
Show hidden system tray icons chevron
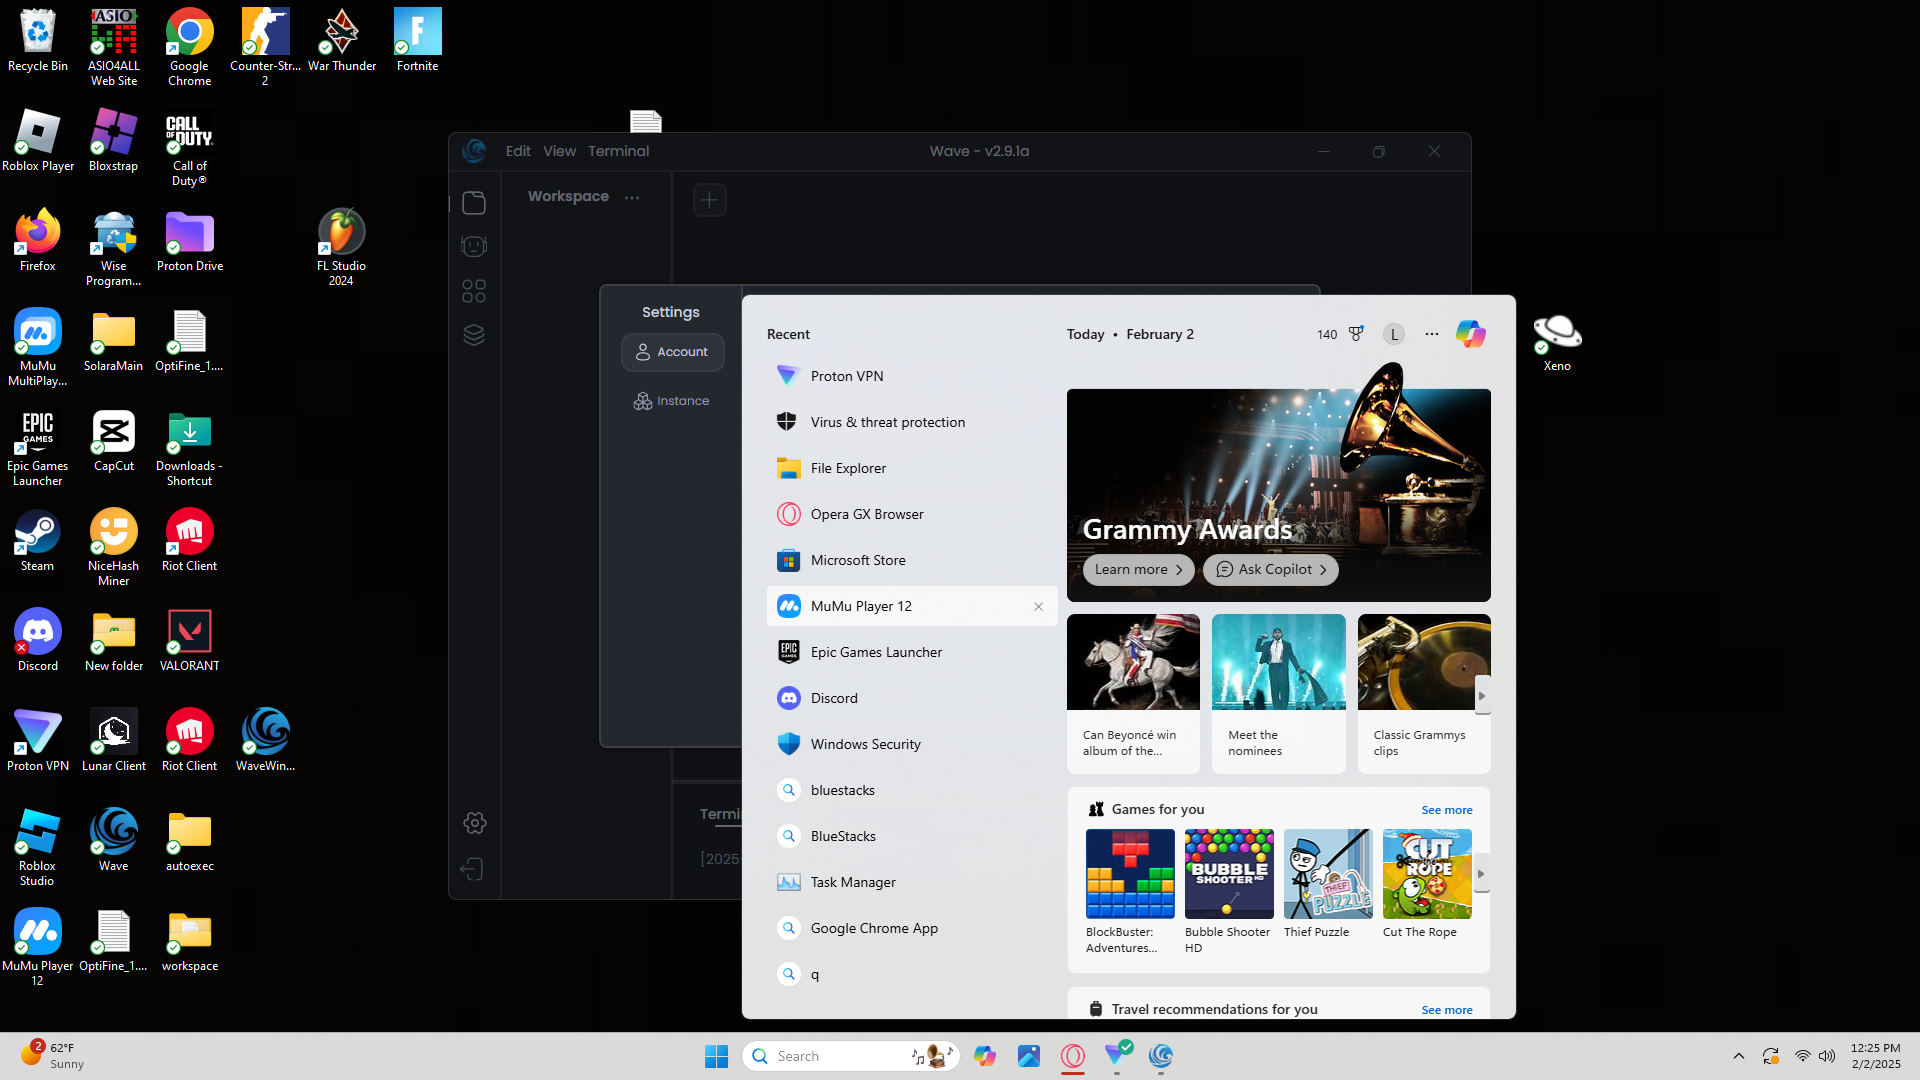[x=1739, y=1056]
